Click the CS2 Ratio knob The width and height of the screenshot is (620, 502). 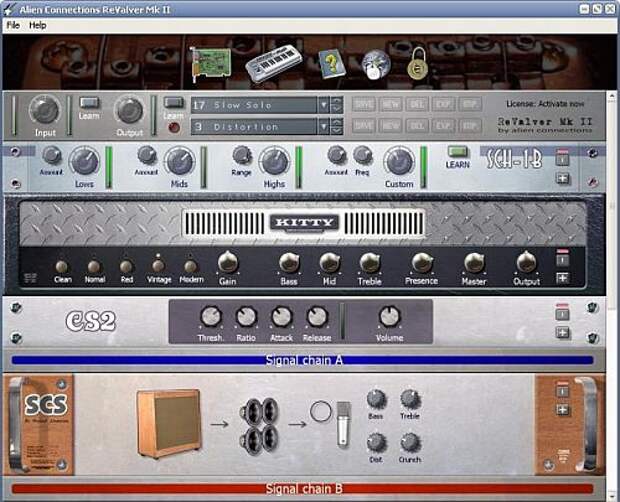246,317
